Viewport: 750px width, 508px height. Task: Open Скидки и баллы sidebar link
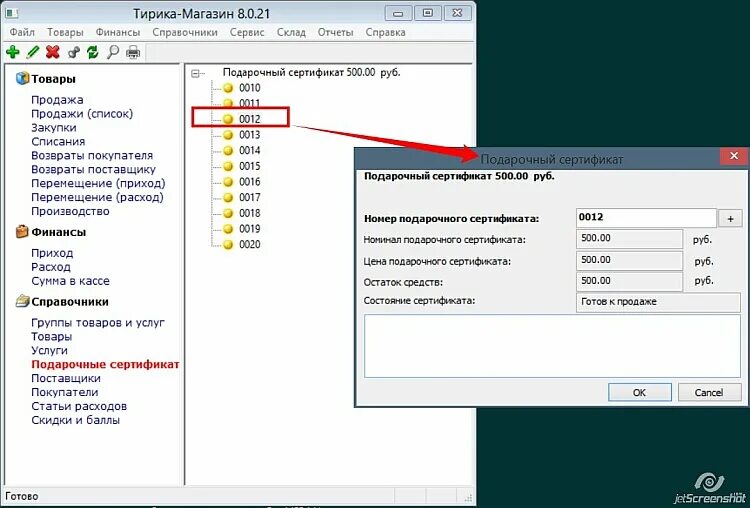(76, 420)
